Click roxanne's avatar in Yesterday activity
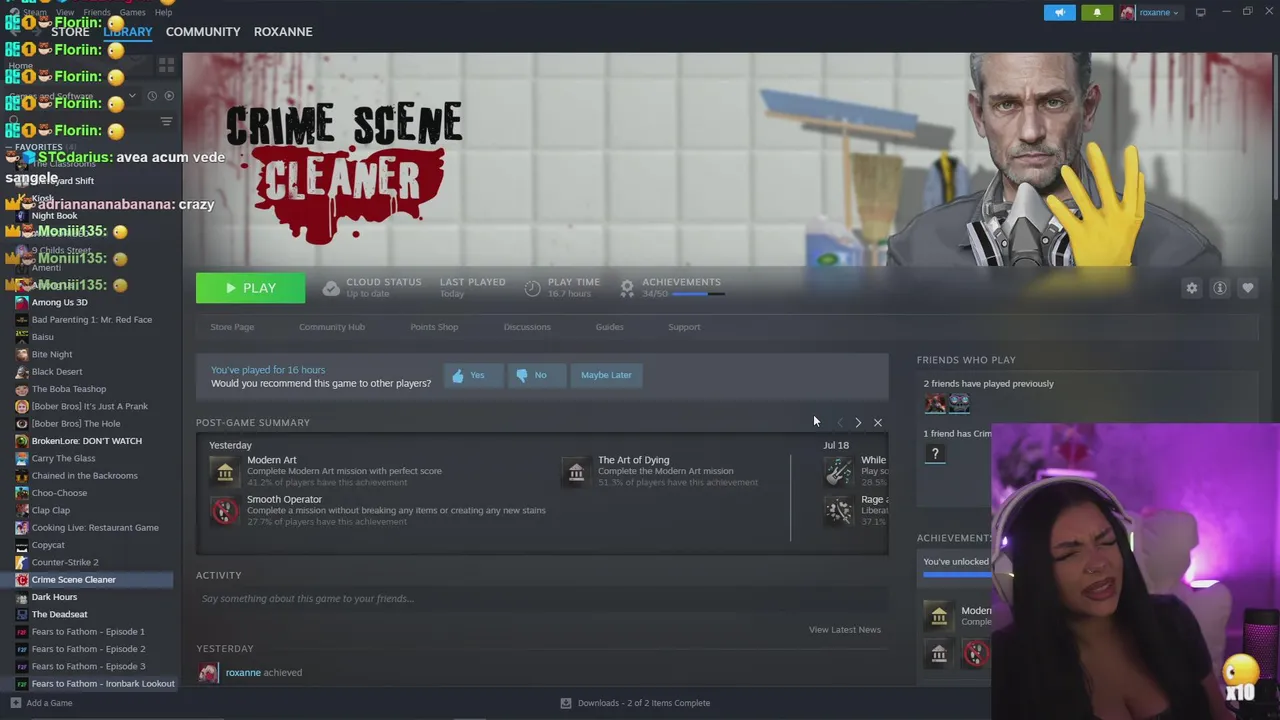Viewport: 1280px width, 720px height. click(x=208, y=673)
